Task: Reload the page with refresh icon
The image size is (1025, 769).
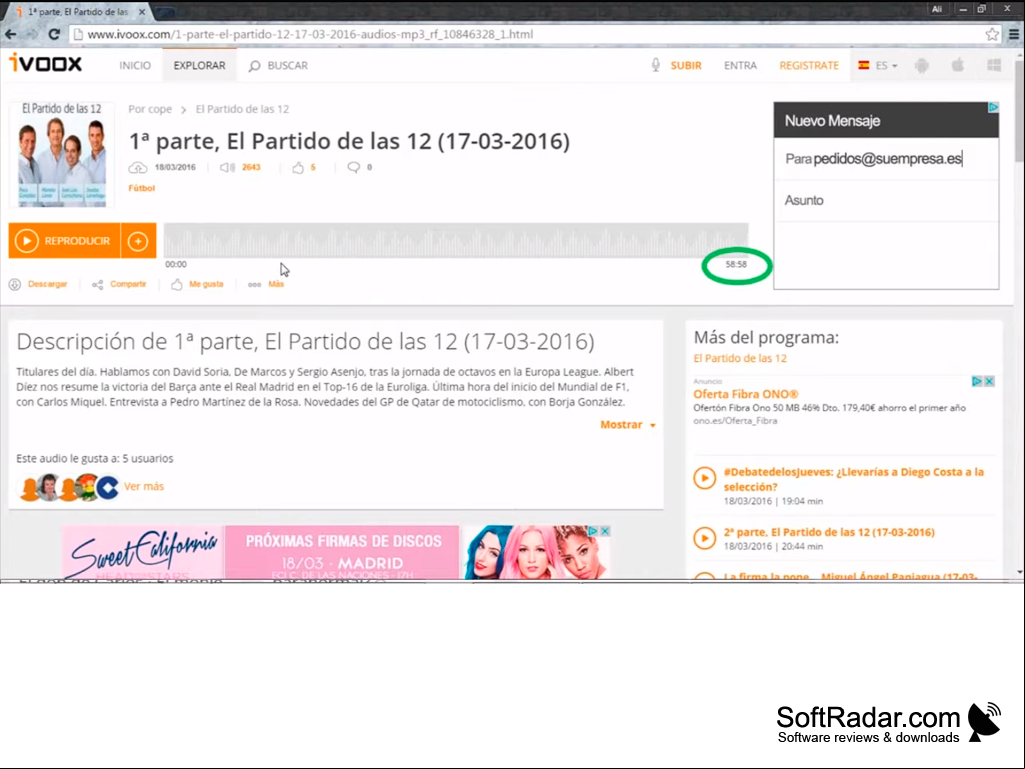Action: click(x=54, y=34)
